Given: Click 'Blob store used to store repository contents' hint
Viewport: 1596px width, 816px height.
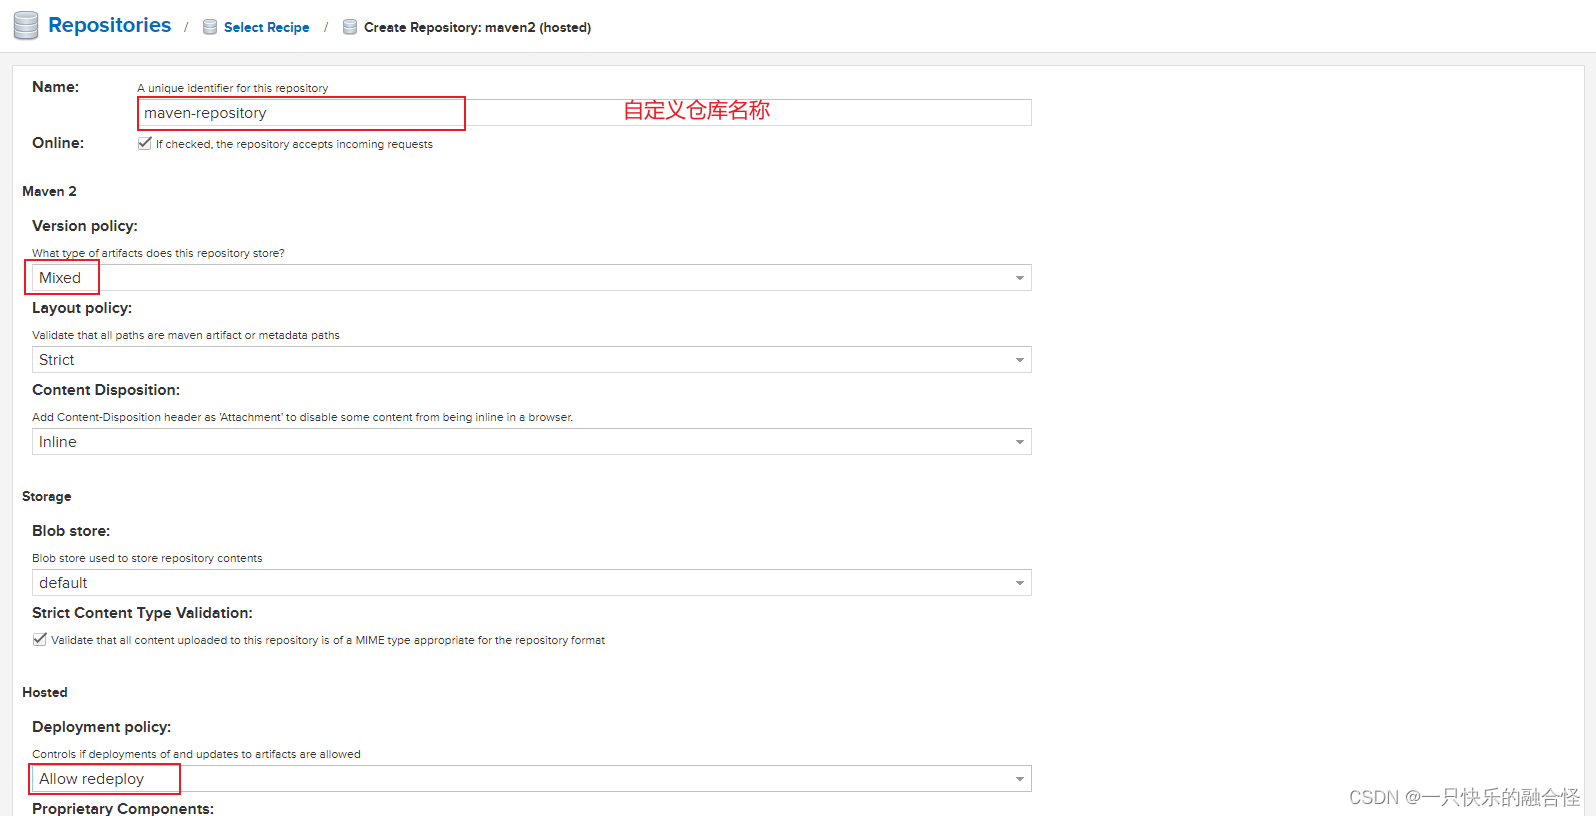Looking at the screenshot, I should (147, 558).
